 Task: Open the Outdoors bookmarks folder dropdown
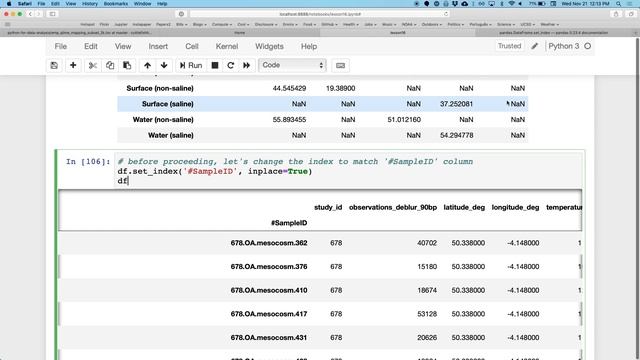(431, 24)
